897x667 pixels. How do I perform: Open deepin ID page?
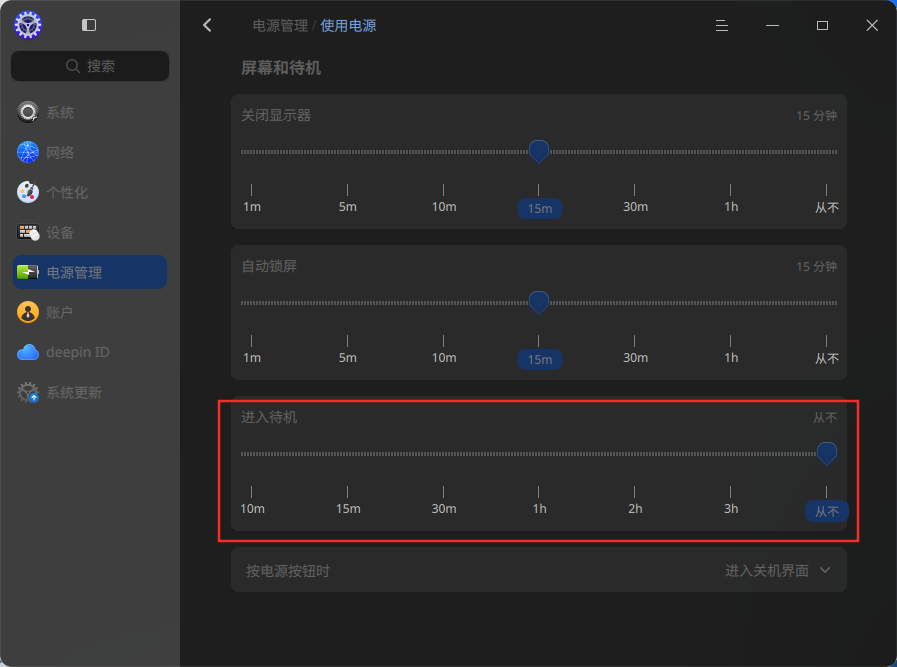90,352
